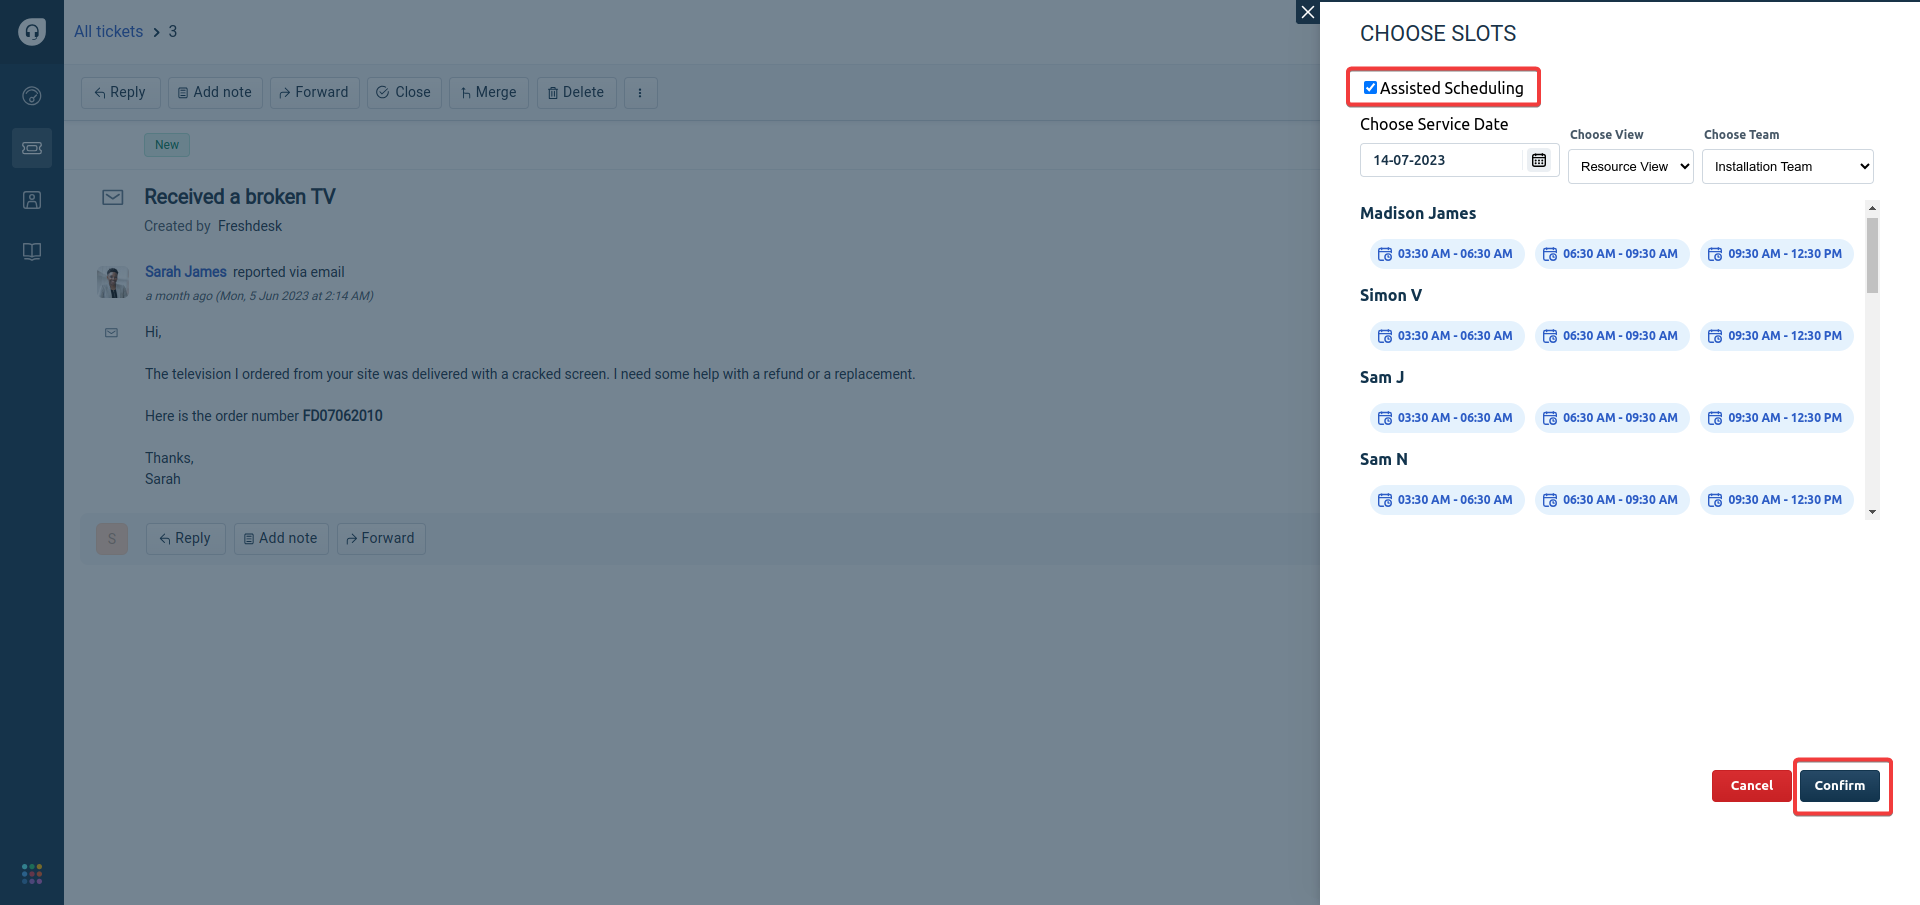Open the apps grid icon in sidebar
The width and height of the screenshot is (1920, 905).
(32, 874)
